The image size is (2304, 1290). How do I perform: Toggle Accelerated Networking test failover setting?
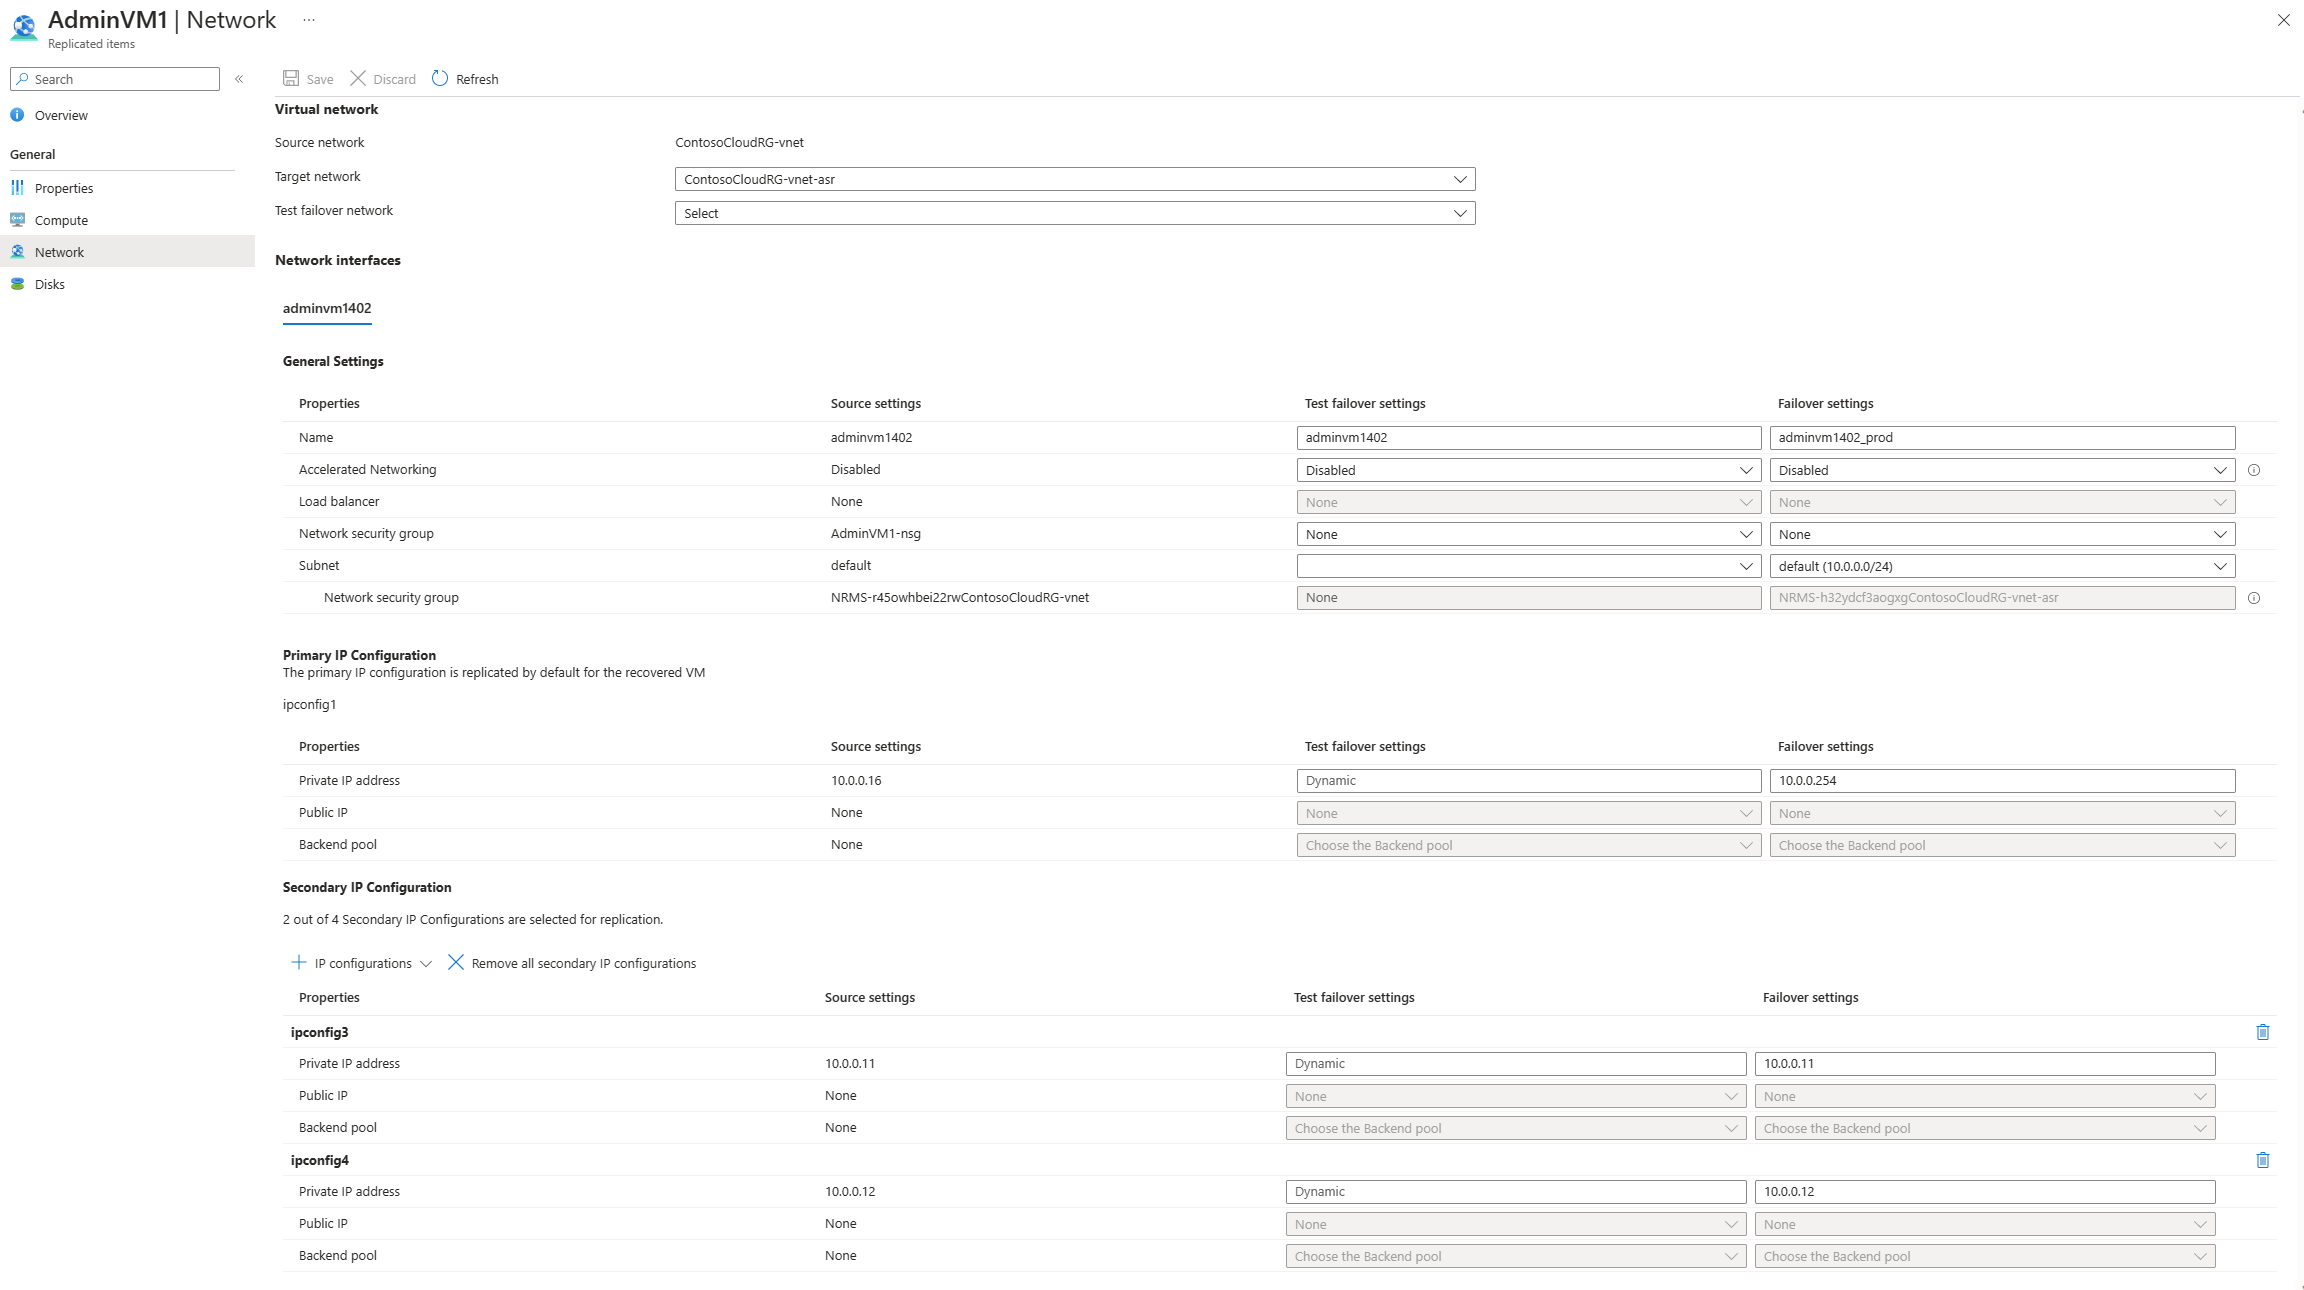point(1527,469)
